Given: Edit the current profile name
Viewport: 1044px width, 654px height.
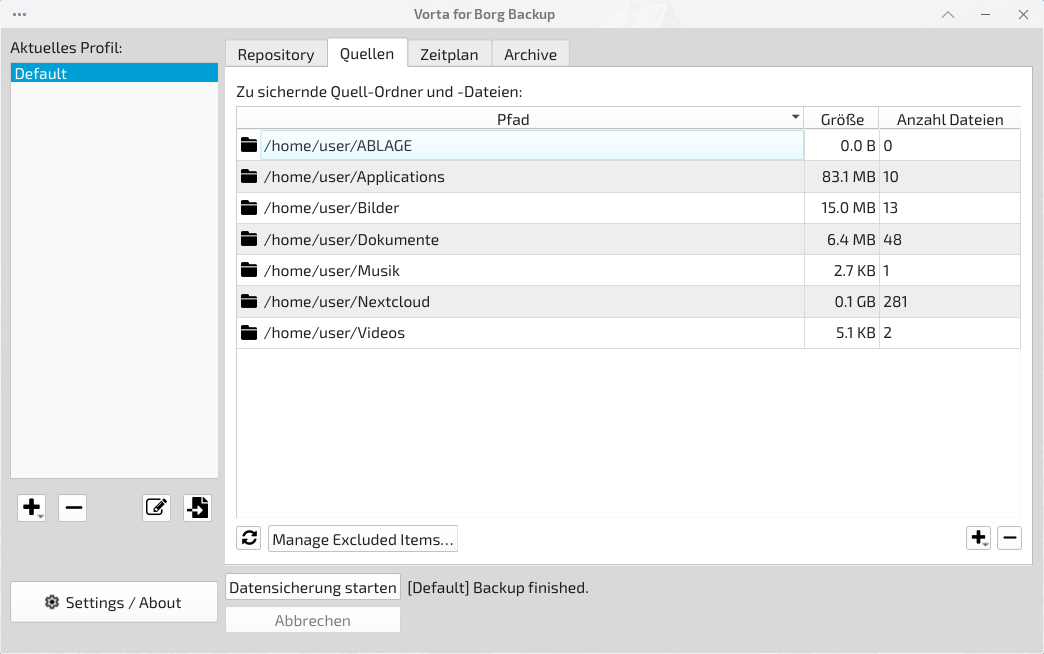Looking at the screenshot, I should click(x=156, y=508).
